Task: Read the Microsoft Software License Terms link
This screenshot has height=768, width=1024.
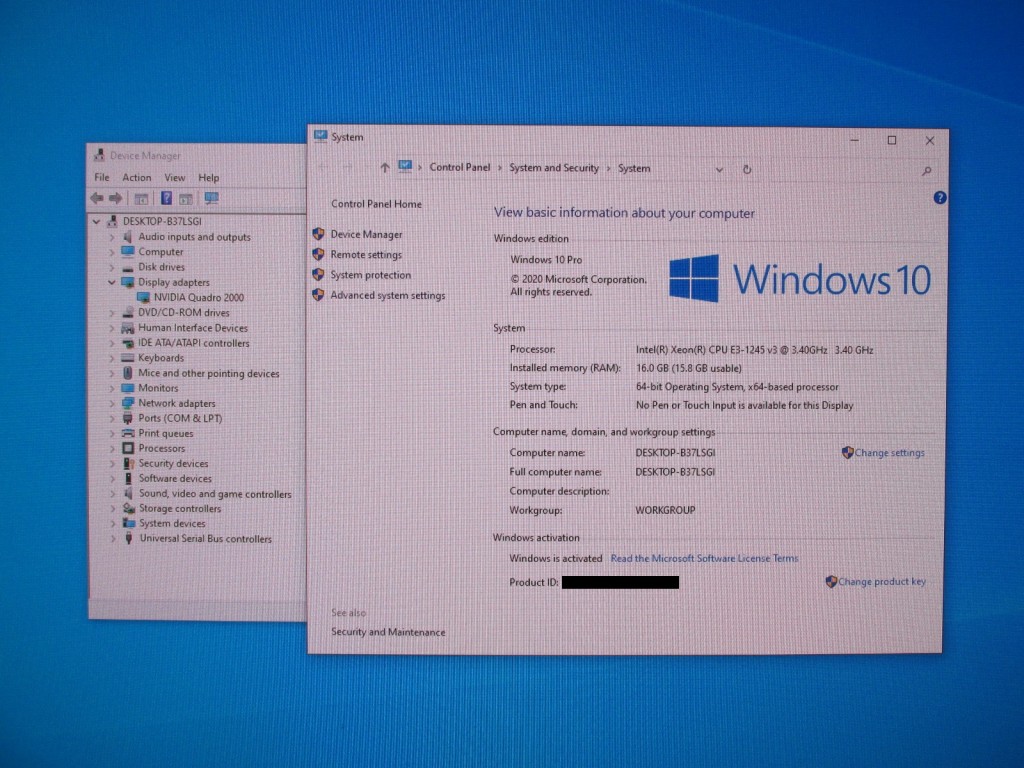Action: (x=704, y=558)
